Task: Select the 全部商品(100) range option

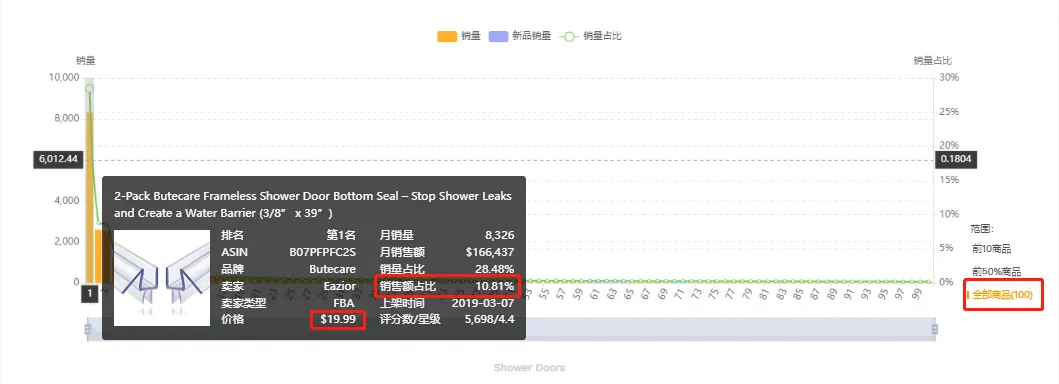Action: [x=1002, y=295]
